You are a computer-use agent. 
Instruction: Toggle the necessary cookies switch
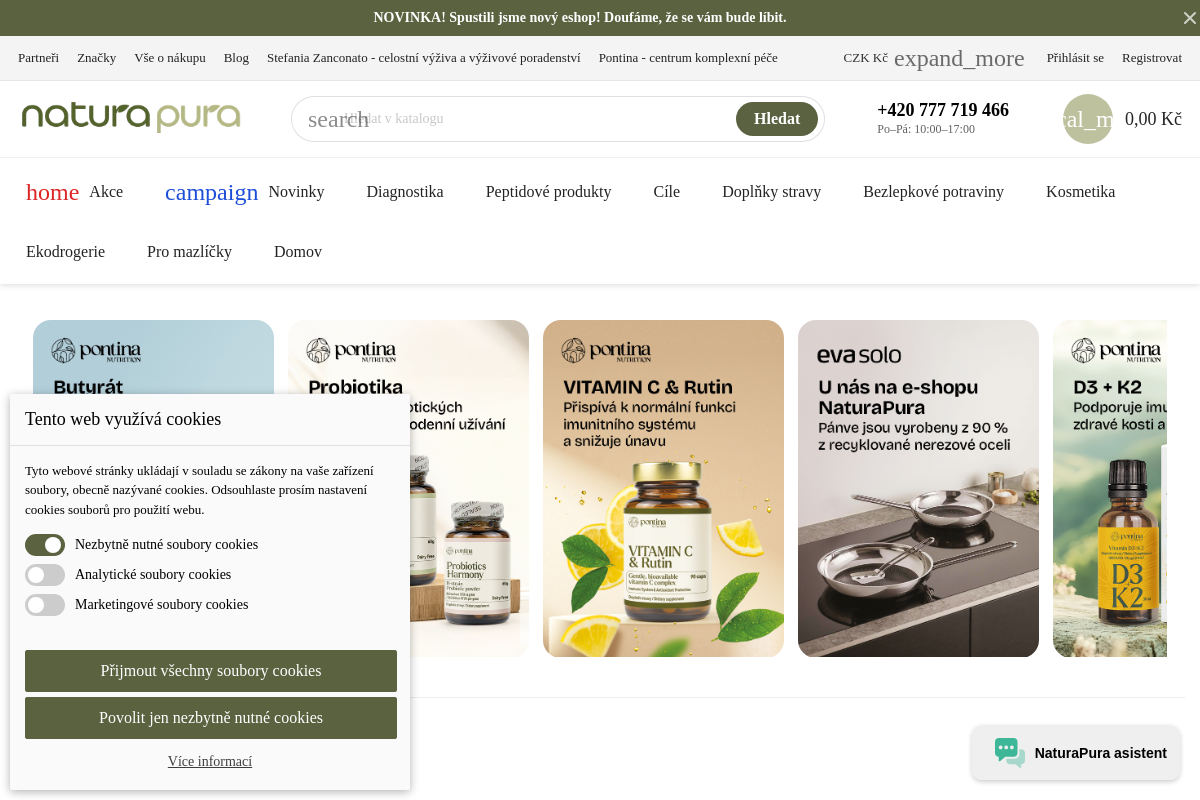coord(45,545)
